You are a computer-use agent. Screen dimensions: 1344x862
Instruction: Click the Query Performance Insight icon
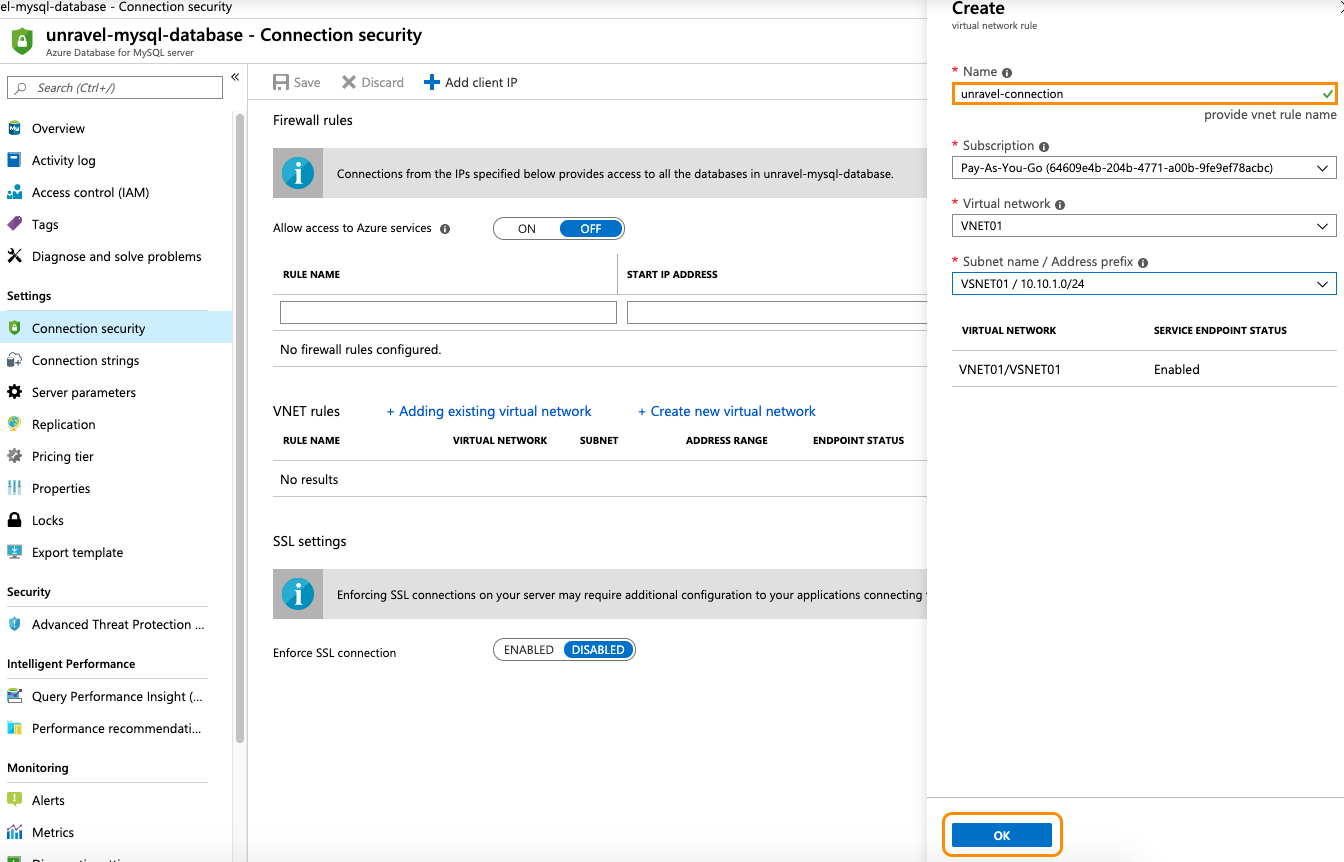click(14, 696)
